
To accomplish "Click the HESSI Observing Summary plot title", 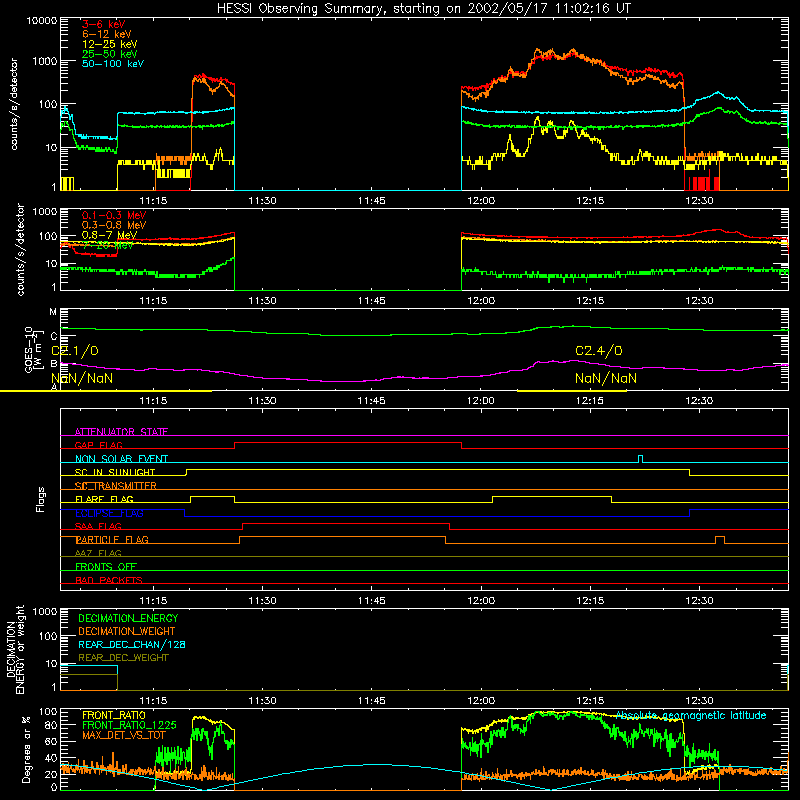I will pyautogui.click(x=423, y=8).
